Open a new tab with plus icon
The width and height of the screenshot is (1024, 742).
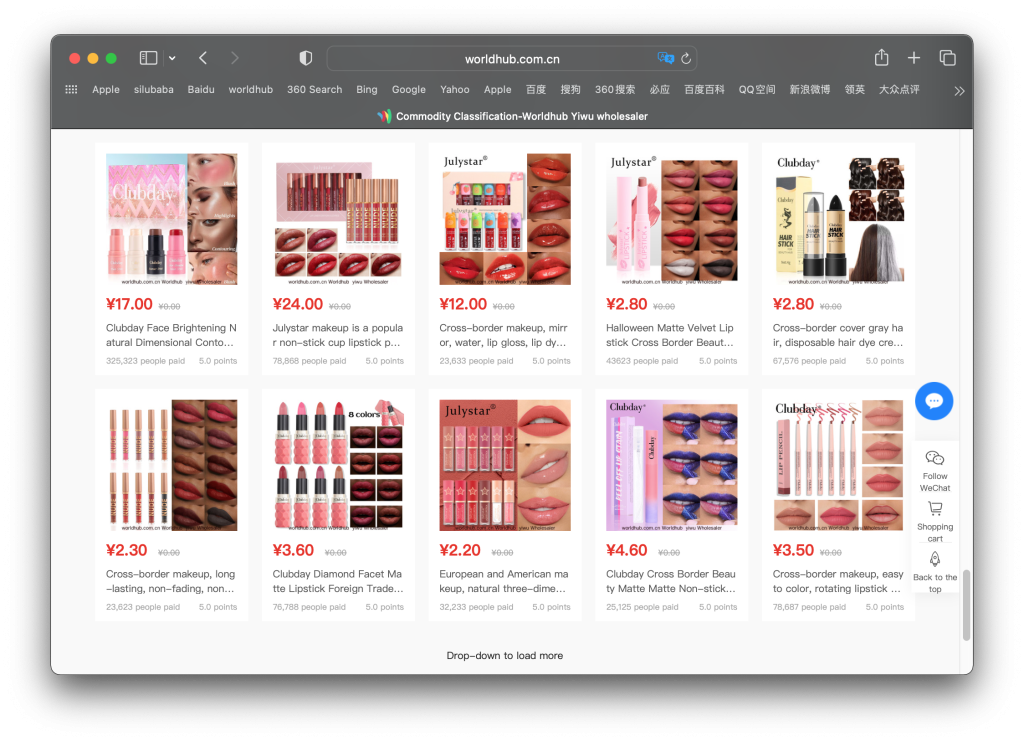coord(914,58)
